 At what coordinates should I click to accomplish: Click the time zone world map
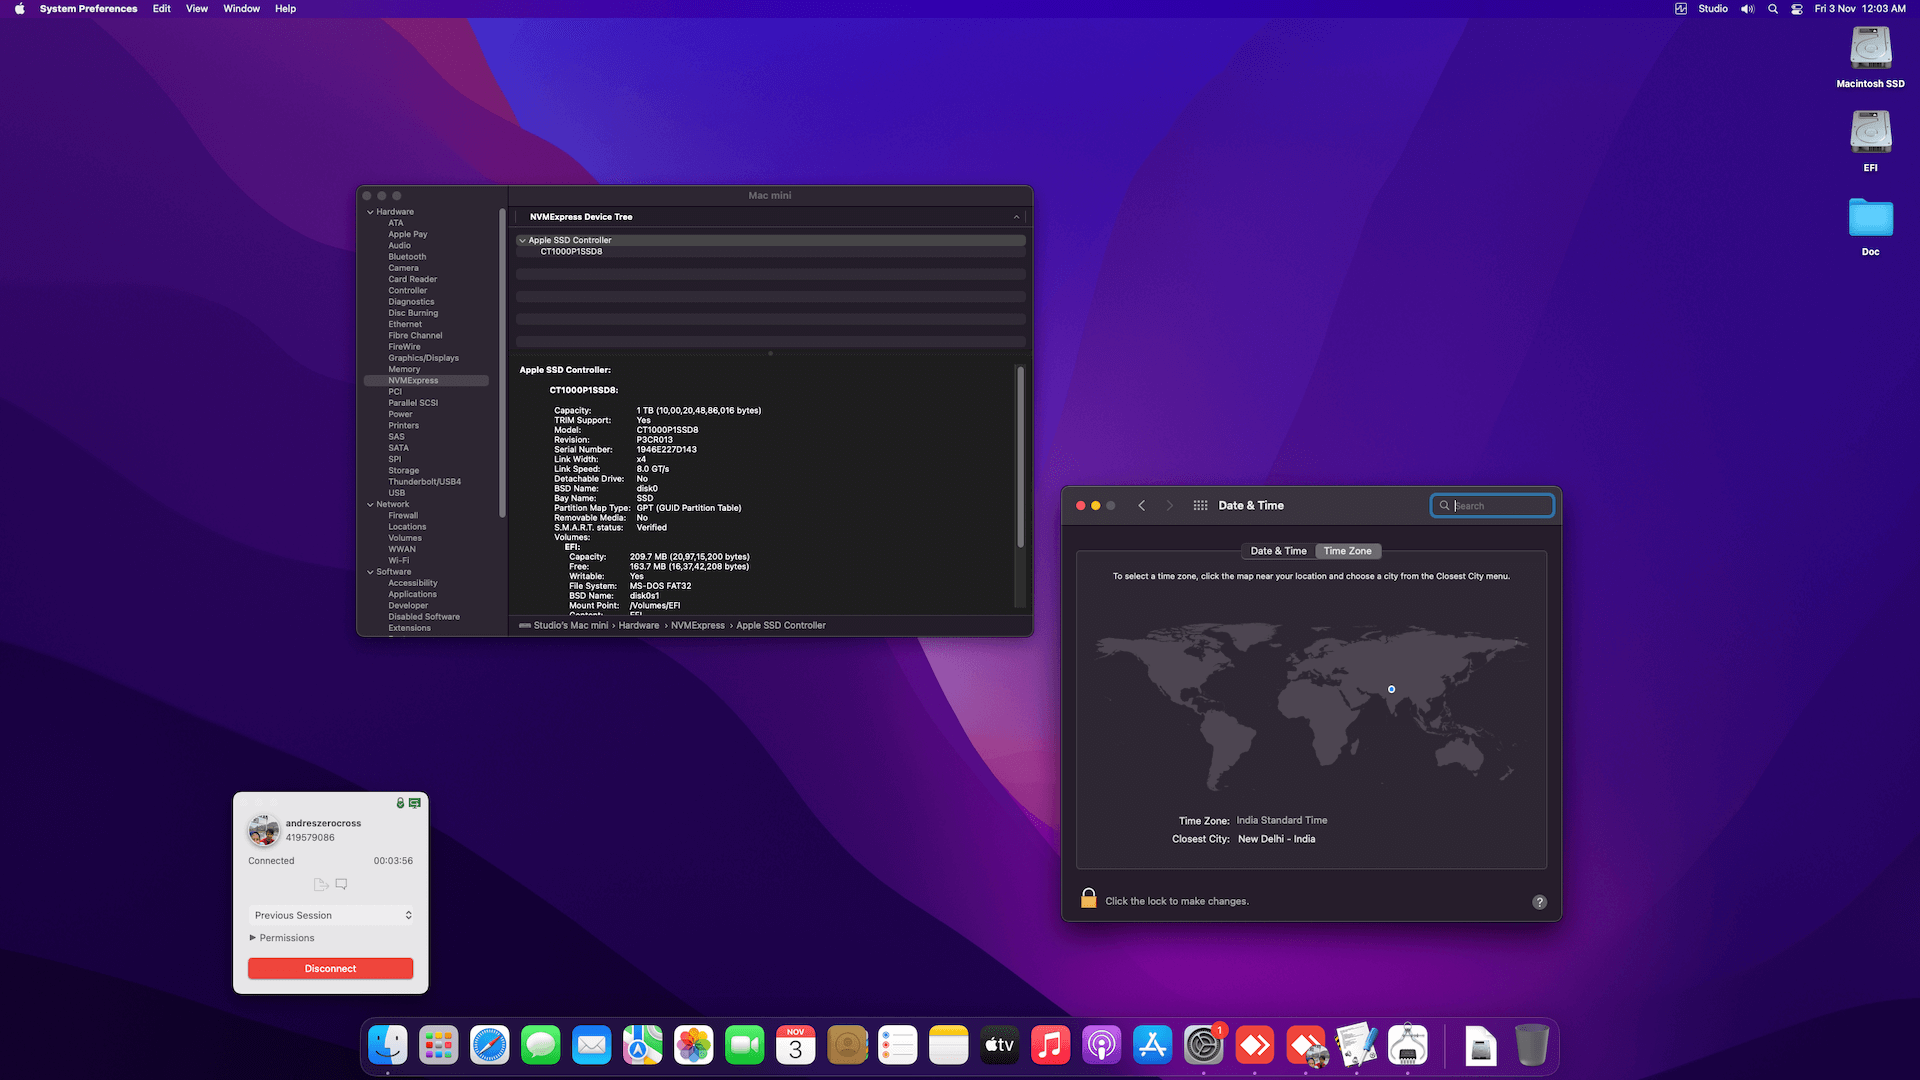[x=1312, y=705]
